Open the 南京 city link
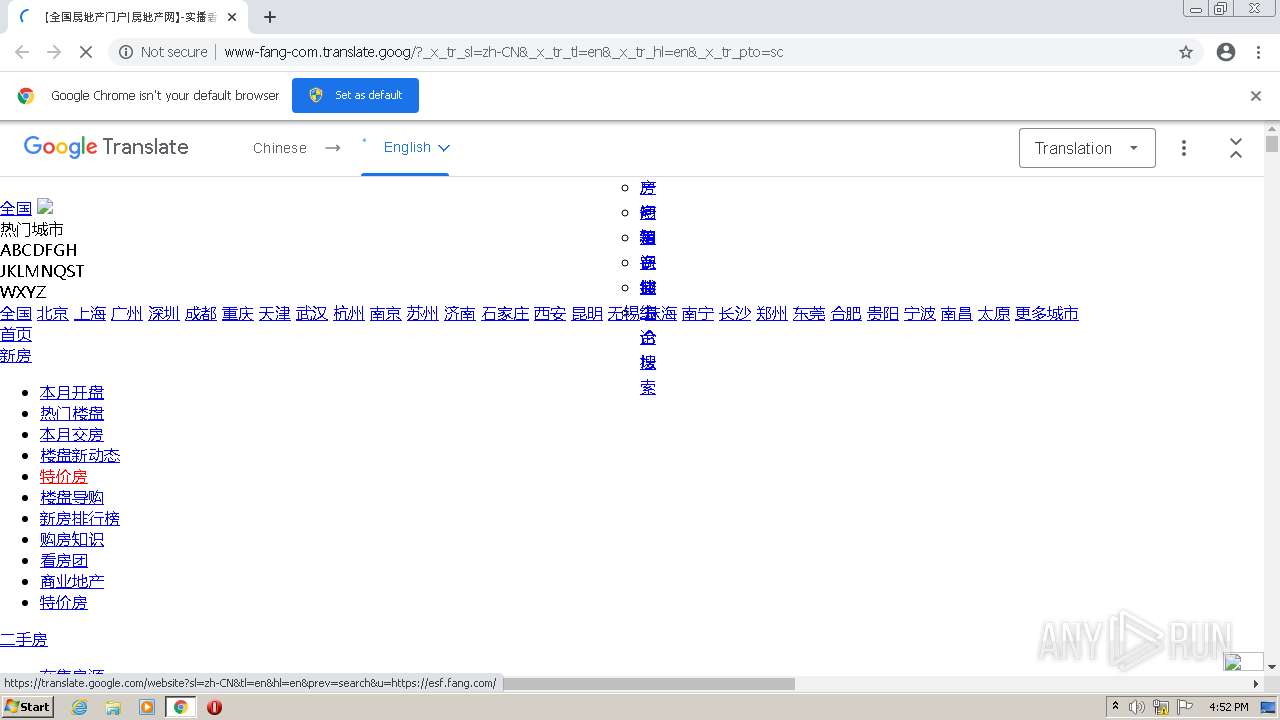Image resolution: width=1280 pixels, height=720 pixels. point(386,313)
